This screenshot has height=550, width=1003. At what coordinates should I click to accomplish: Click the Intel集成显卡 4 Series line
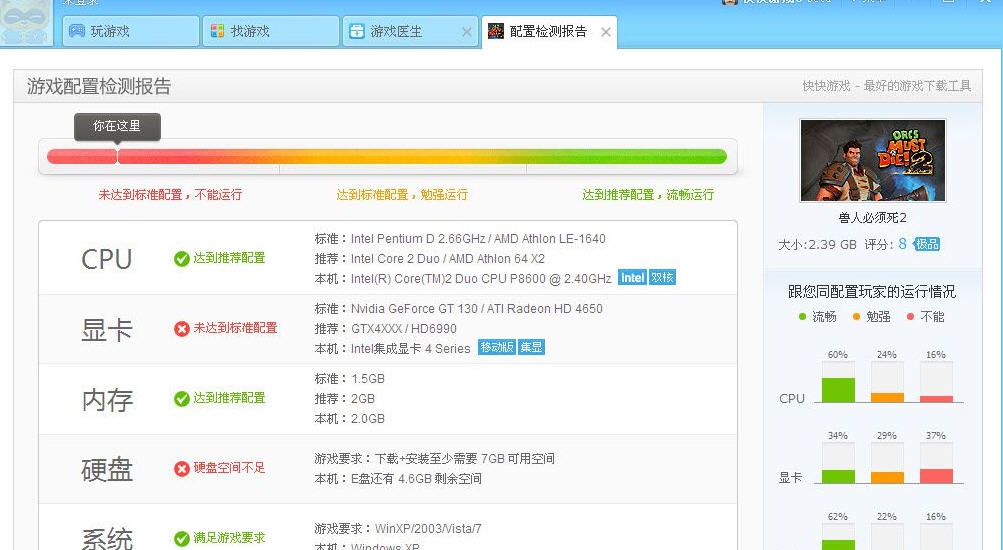pos(392,349)
